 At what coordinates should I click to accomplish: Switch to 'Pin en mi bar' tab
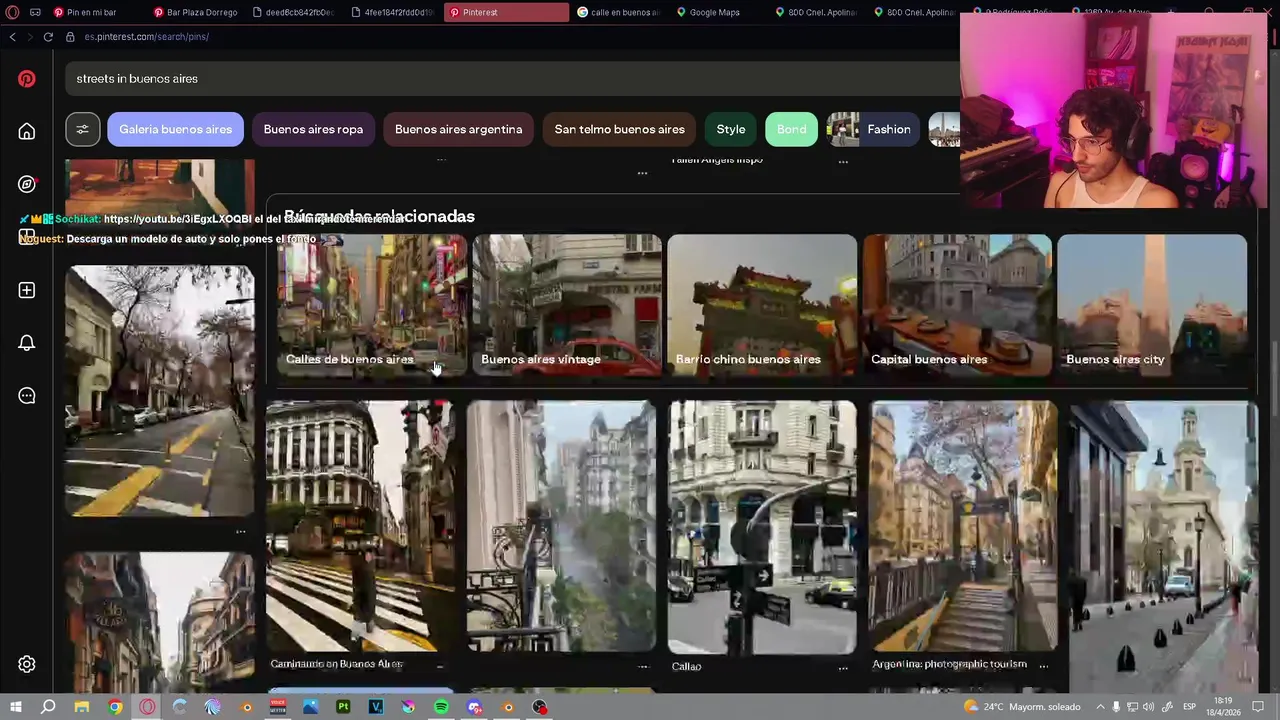[97, 12]
